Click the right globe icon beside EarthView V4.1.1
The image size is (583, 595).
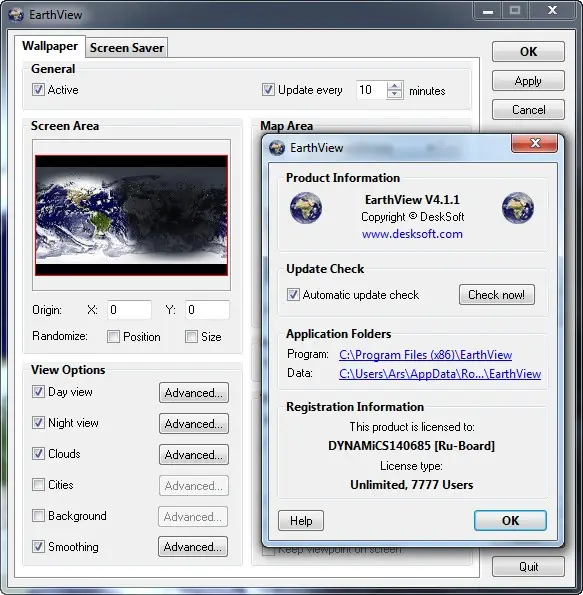518,208
